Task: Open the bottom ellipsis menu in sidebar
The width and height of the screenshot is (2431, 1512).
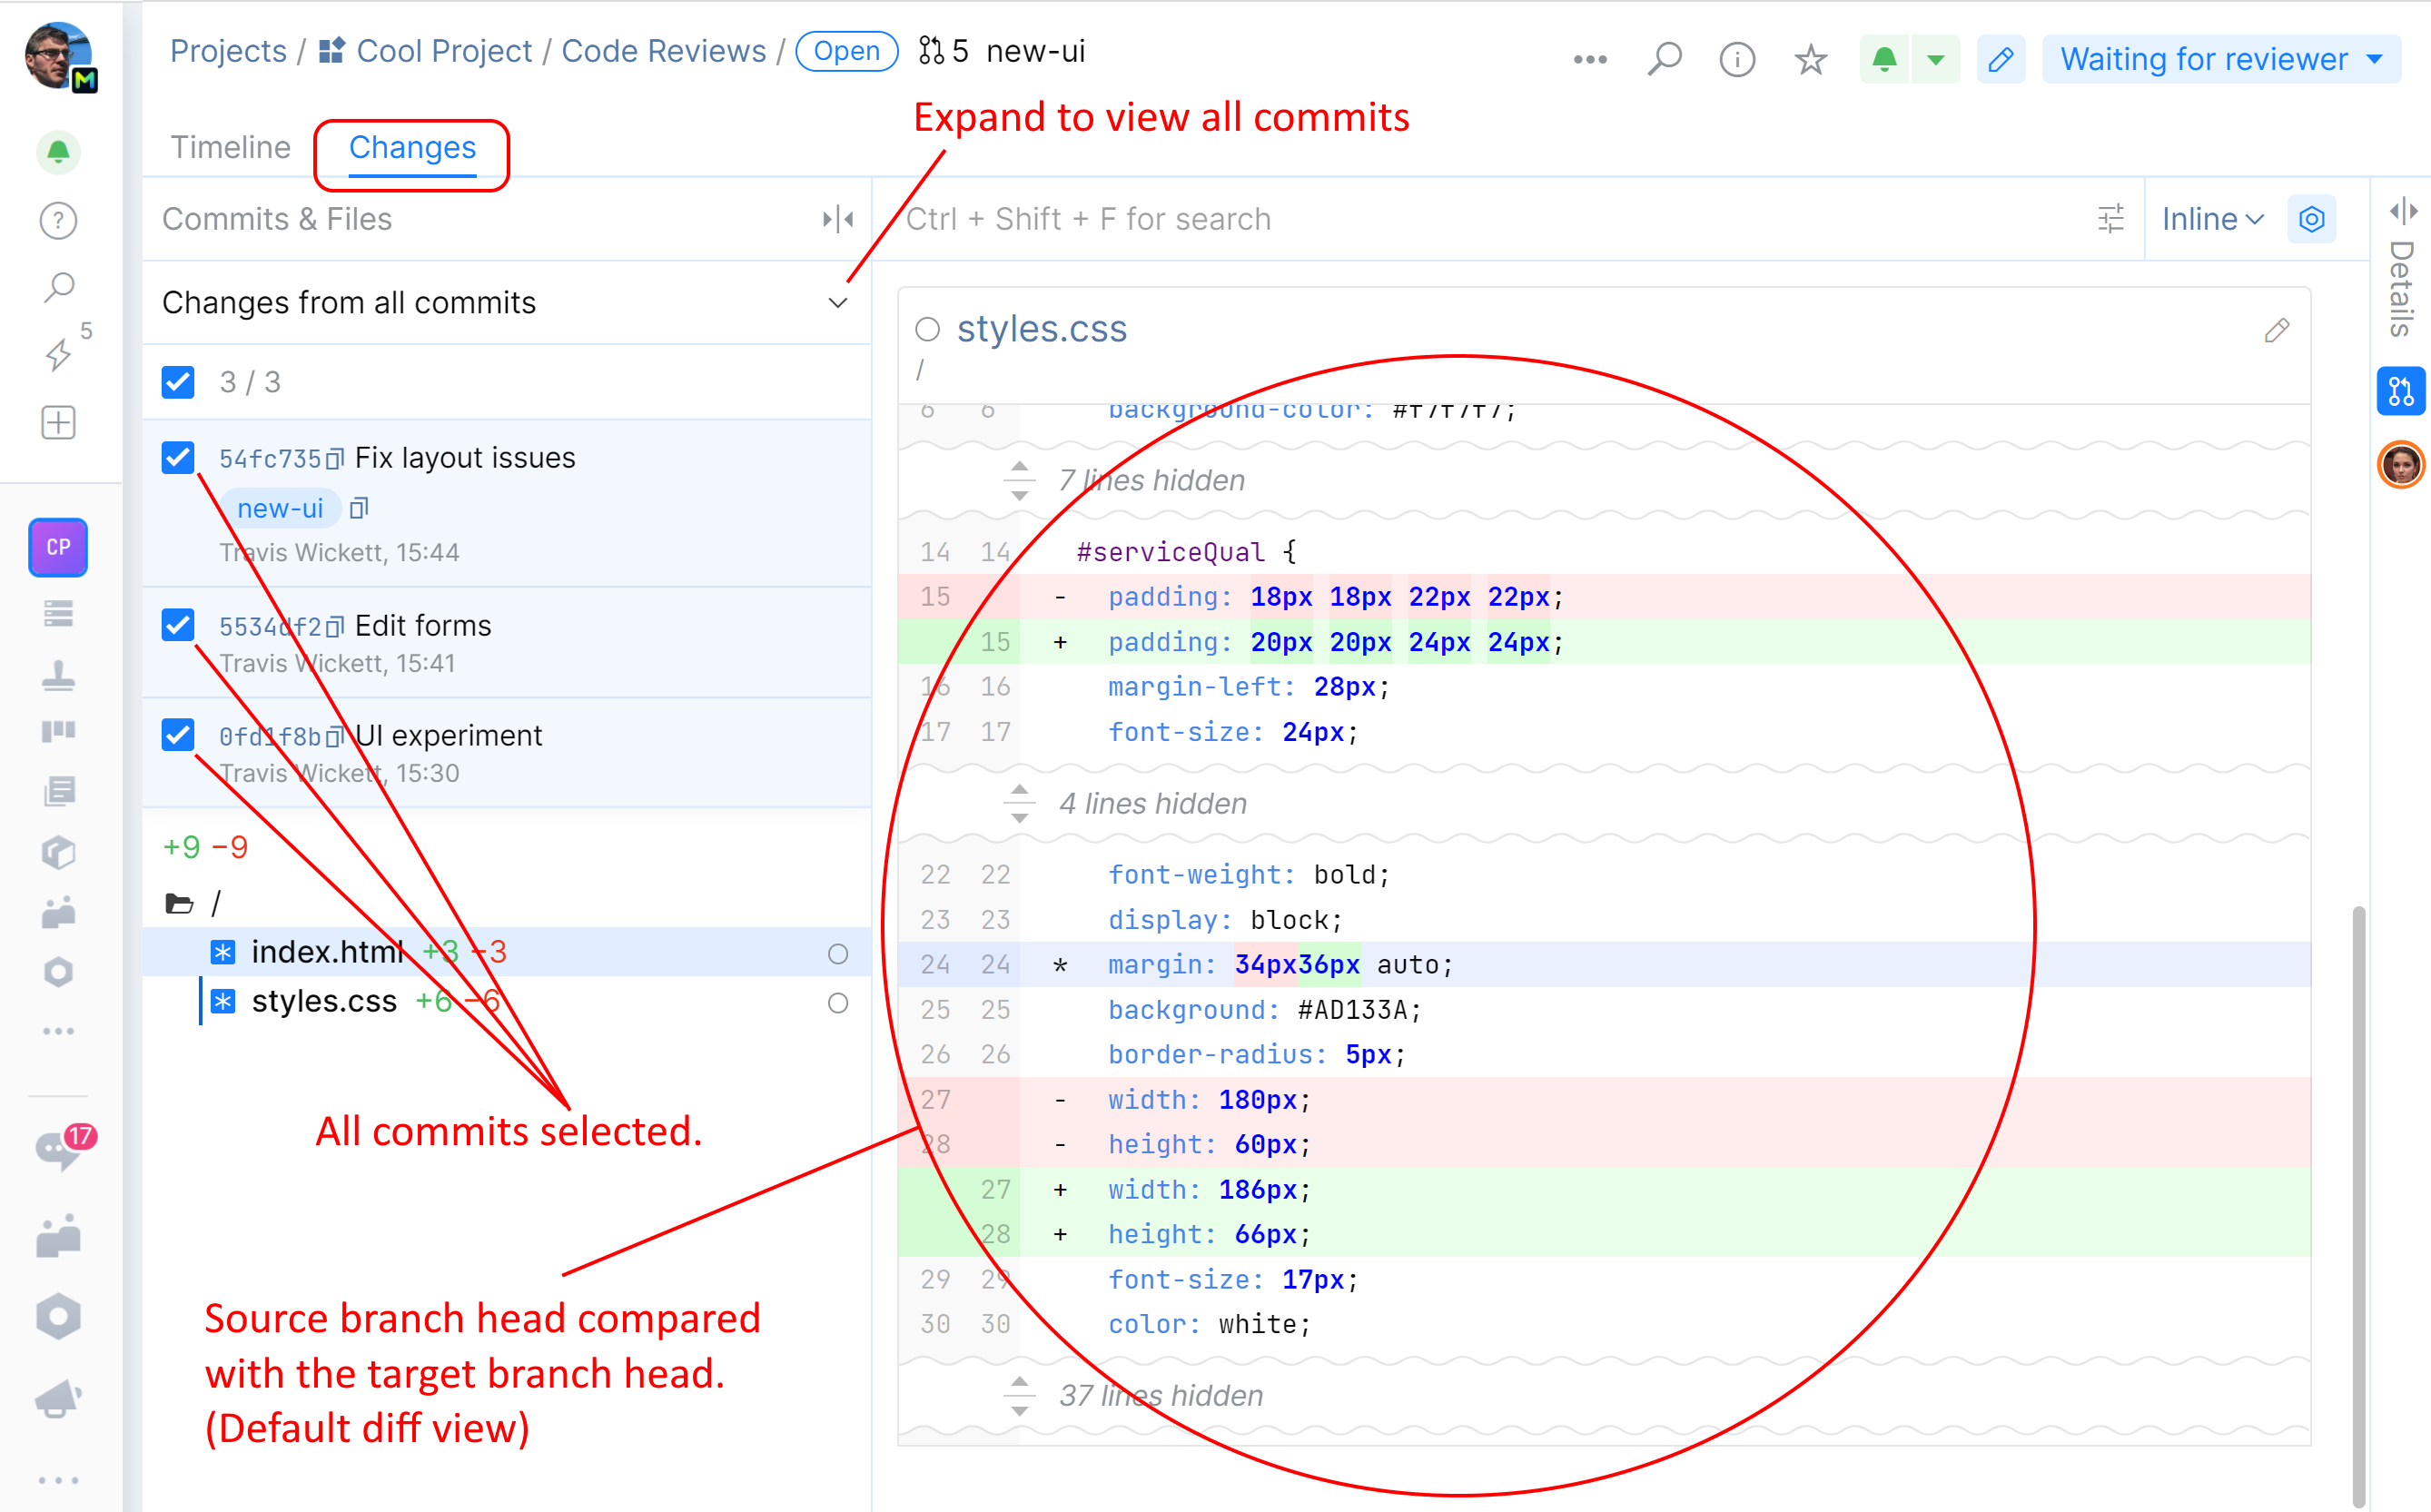Action: click(x=58, y=1480)
